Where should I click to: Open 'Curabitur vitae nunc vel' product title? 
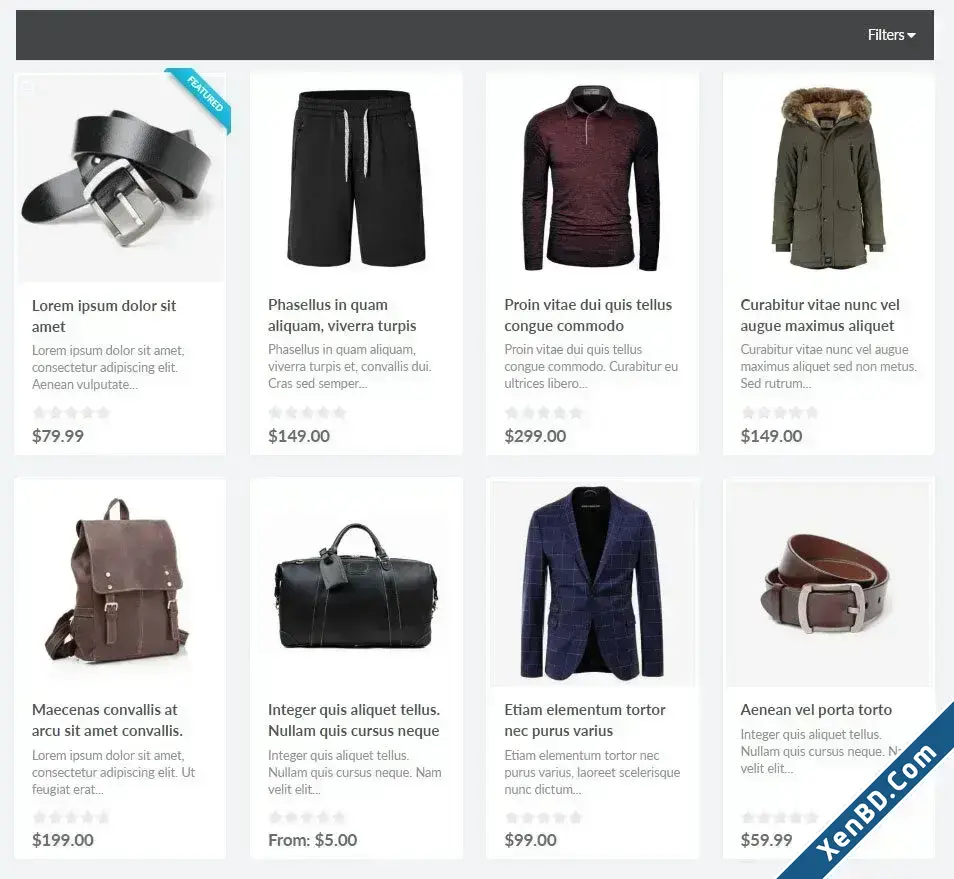coord(820,315)
